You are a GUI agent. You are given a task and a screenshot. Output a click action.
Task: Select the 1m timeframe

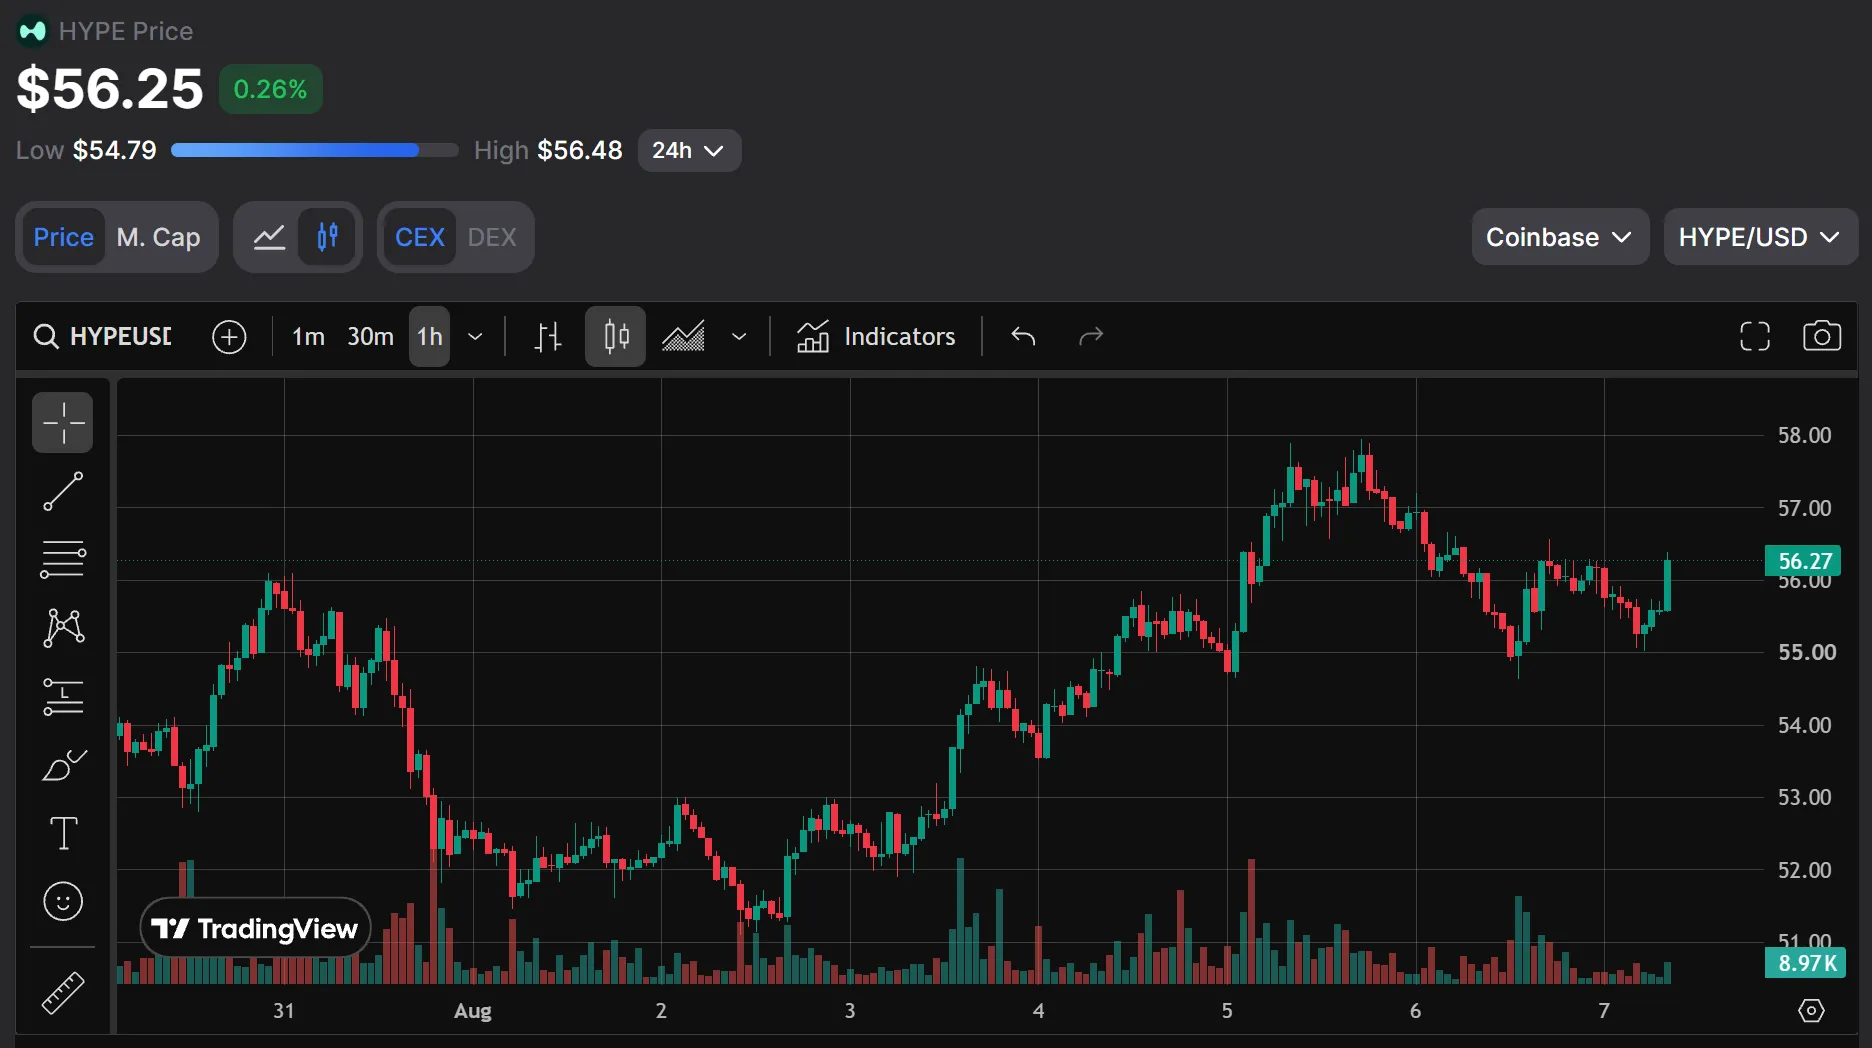coord(308,336)
